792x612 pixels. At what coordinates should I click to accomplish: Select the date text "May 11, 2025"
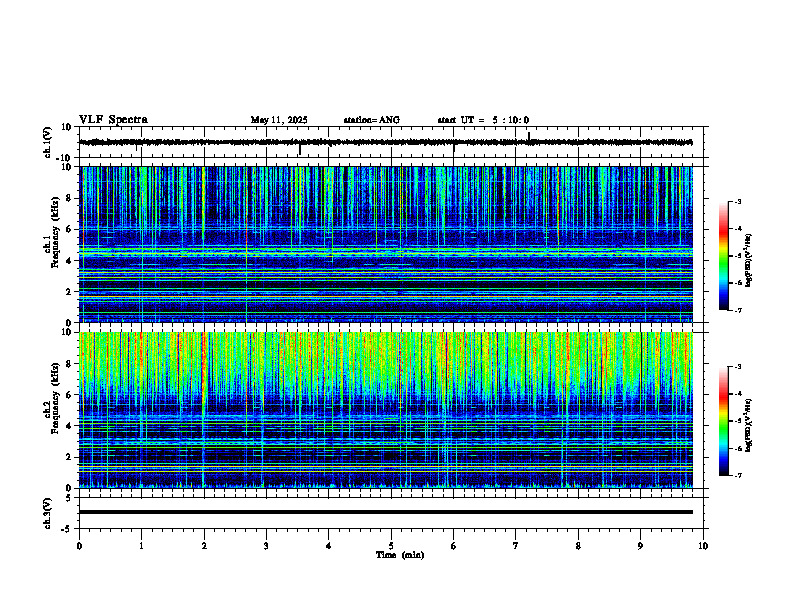(279, 120)
